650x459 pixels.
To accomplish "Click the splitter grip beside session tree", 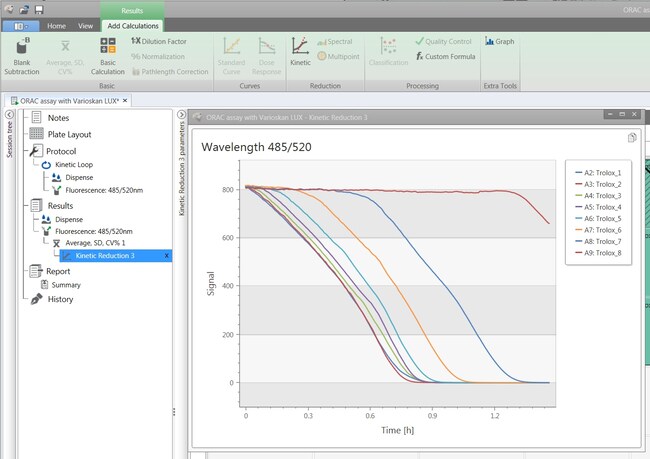I will (174, 412).
